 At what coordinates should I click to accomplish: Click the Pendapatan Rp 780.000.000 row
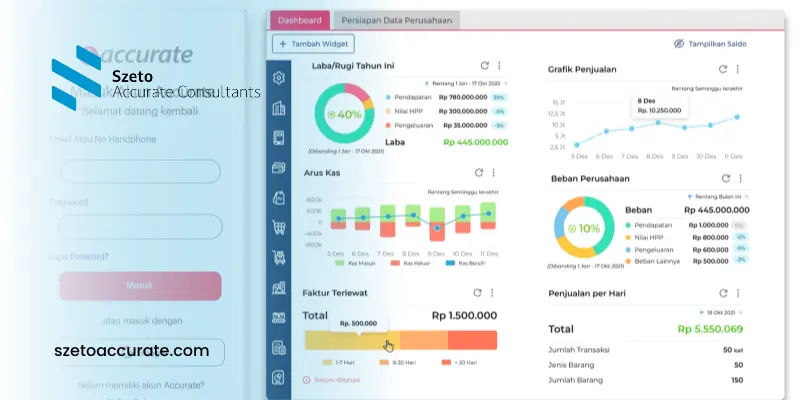pos(446,97)
